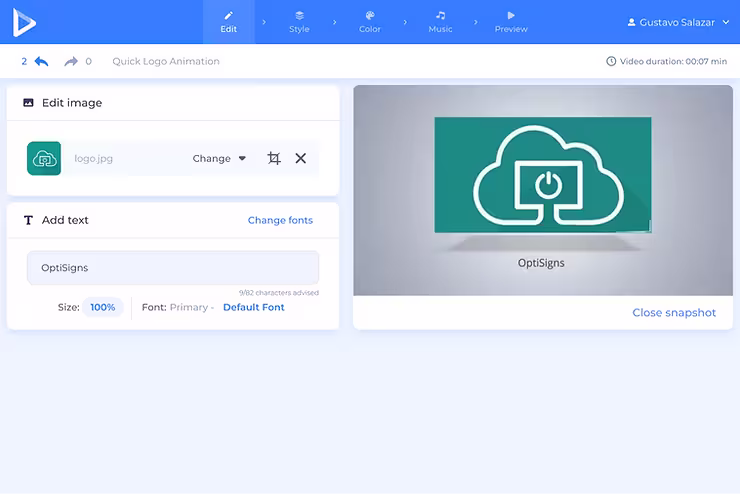This screenshot has height=494, width=740.
Task: Click the snapshot preview image
Action: coord(543,190)
